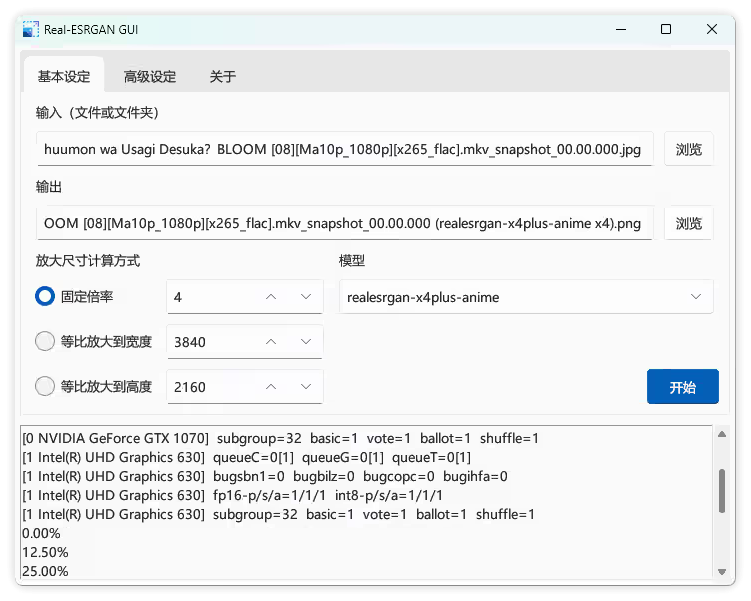Switch to the 高级设定 tab
Viewport: 751px width, 601px height.
coord(150,76)
